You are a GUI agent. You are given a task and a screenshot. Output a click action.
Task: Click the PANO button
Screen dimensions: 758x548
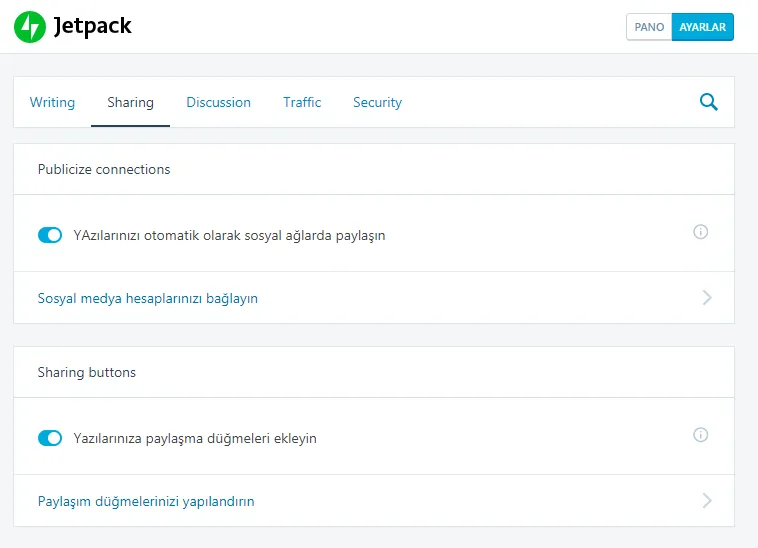649,27
